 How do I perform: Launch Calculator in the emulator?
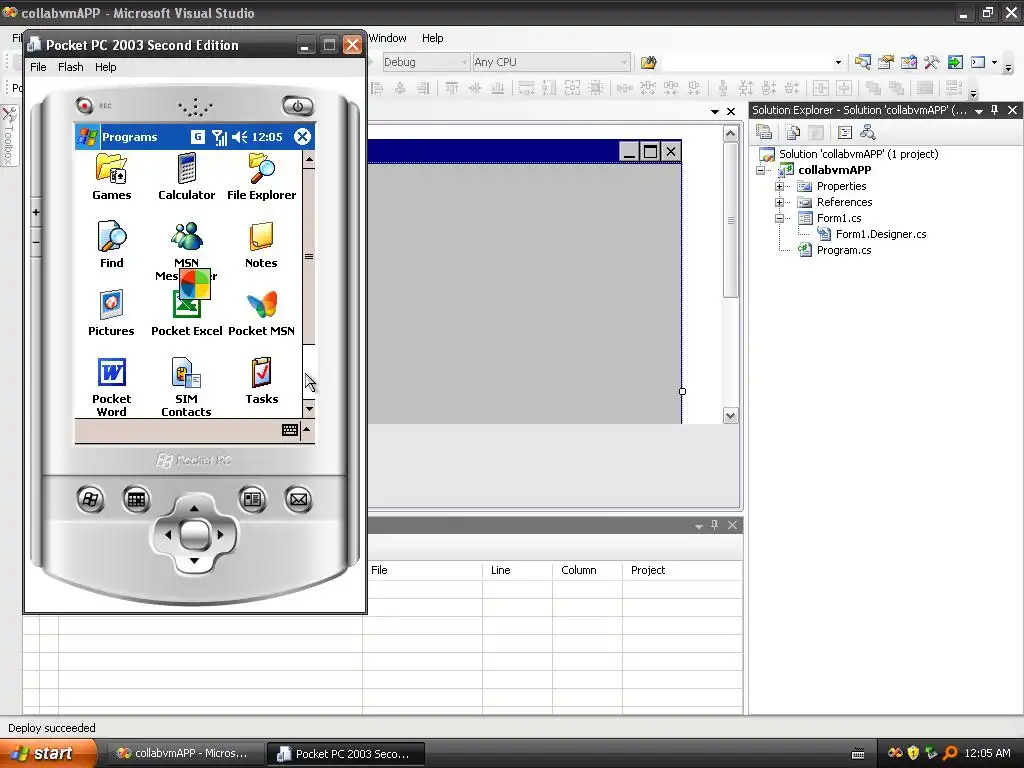186,176
